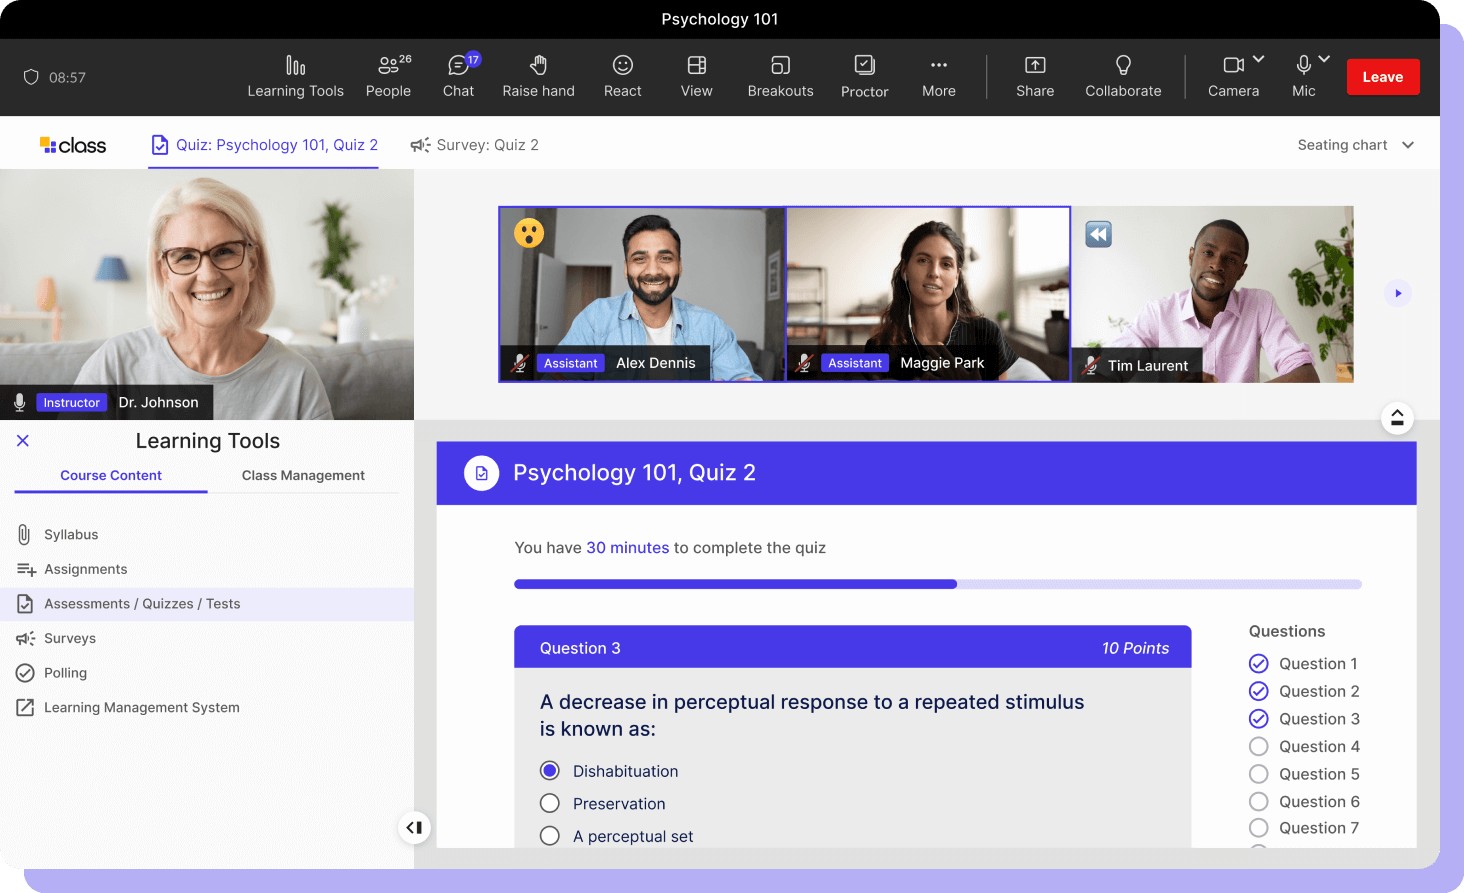Click the quiz time progress bar

[937, 584]
